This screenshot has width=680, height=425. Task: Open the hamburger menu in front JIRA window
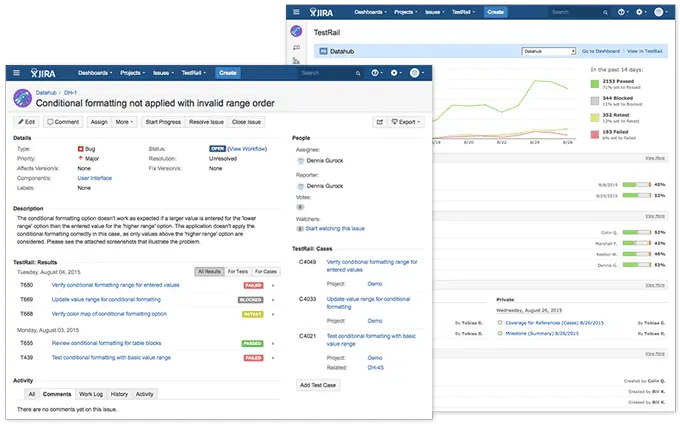coord(16,73)
